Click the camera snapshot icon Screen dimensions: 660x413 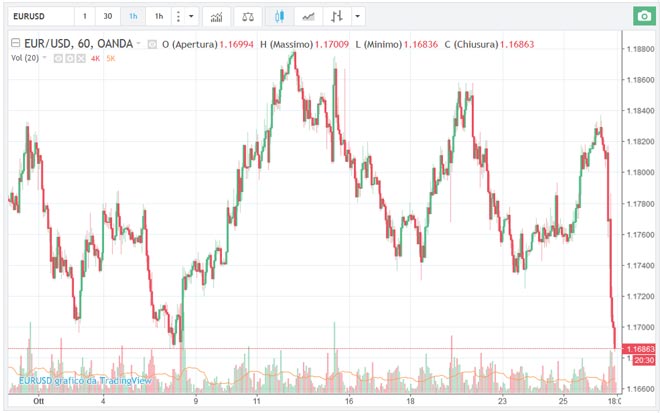[x=642, y=17]
